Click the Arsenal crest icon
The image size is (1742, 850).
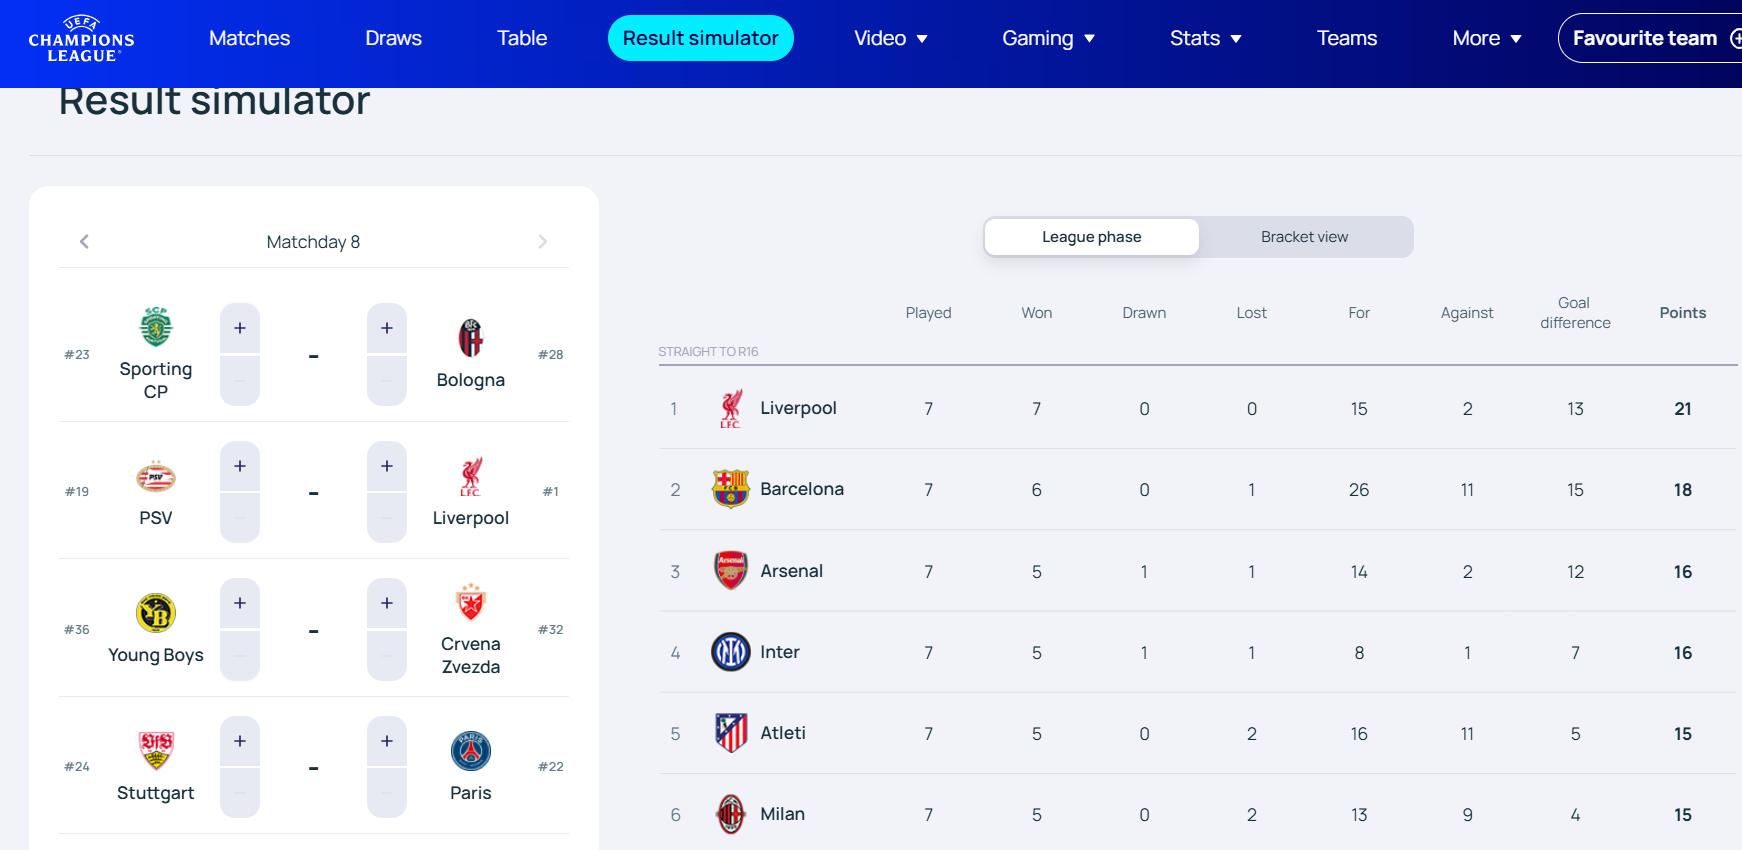click(x=731, y=571)
